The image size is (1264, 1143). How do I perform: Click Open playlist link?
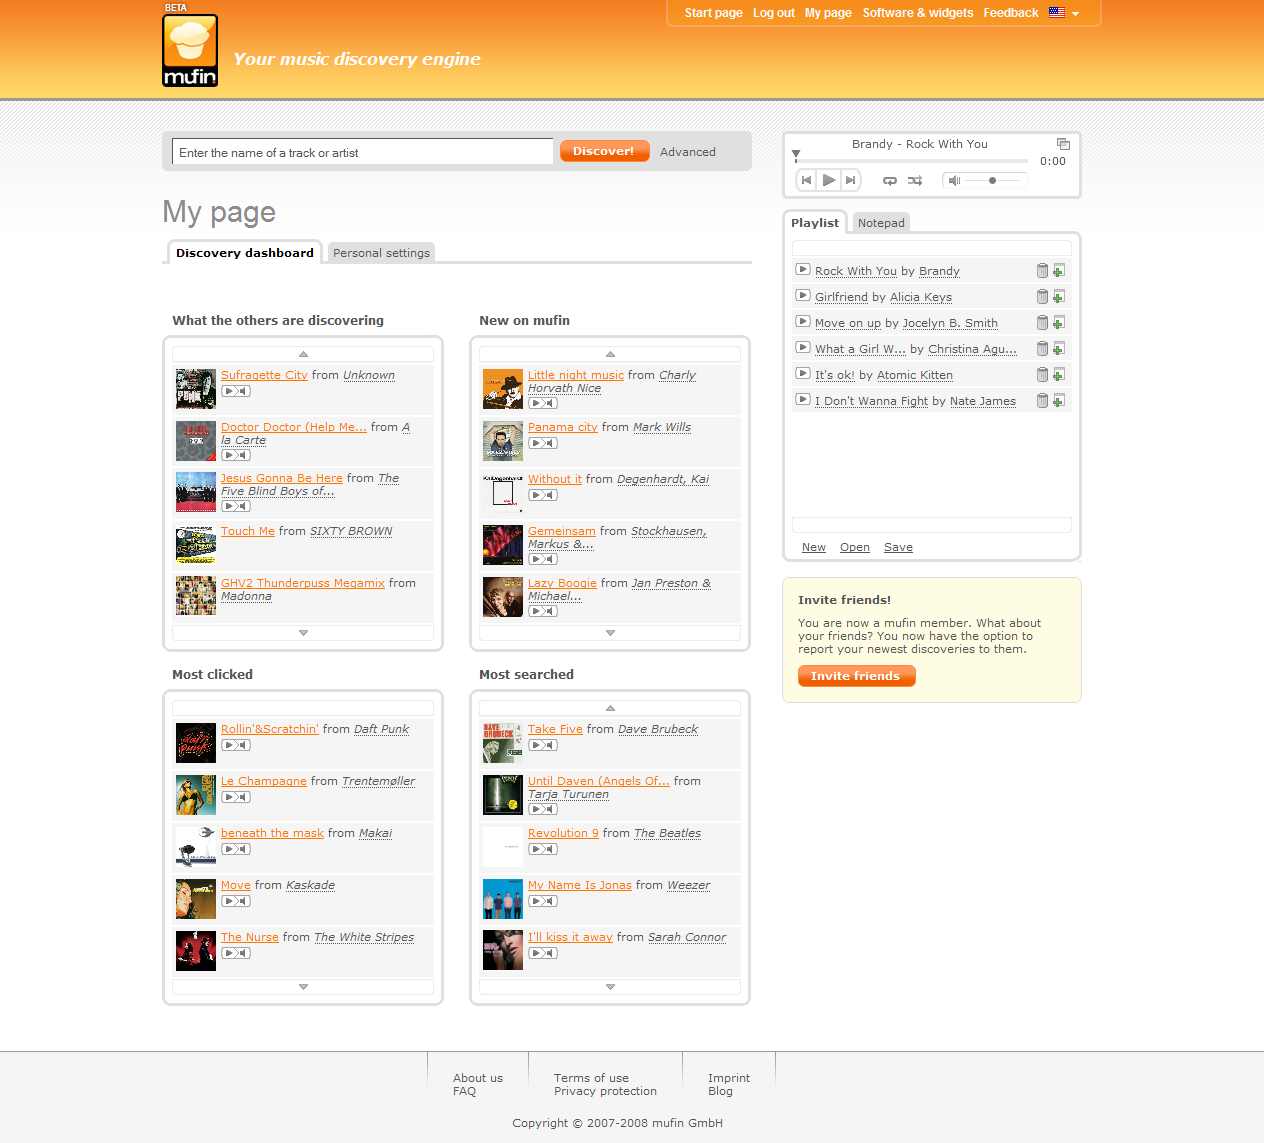coord(855,547)
